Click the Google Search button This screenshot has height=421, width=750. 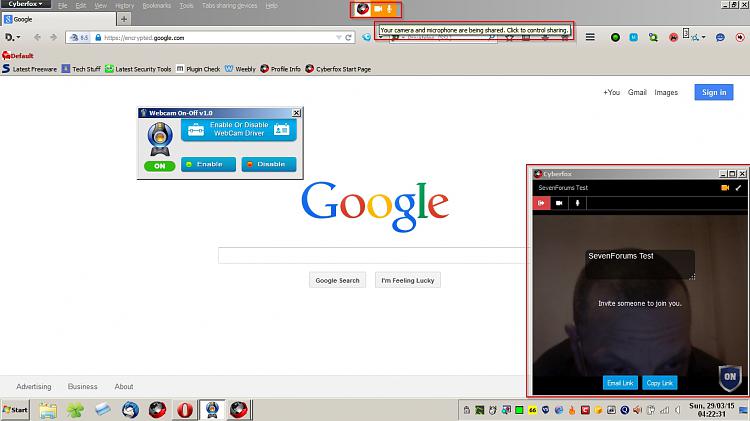click(x=337, y=280)
